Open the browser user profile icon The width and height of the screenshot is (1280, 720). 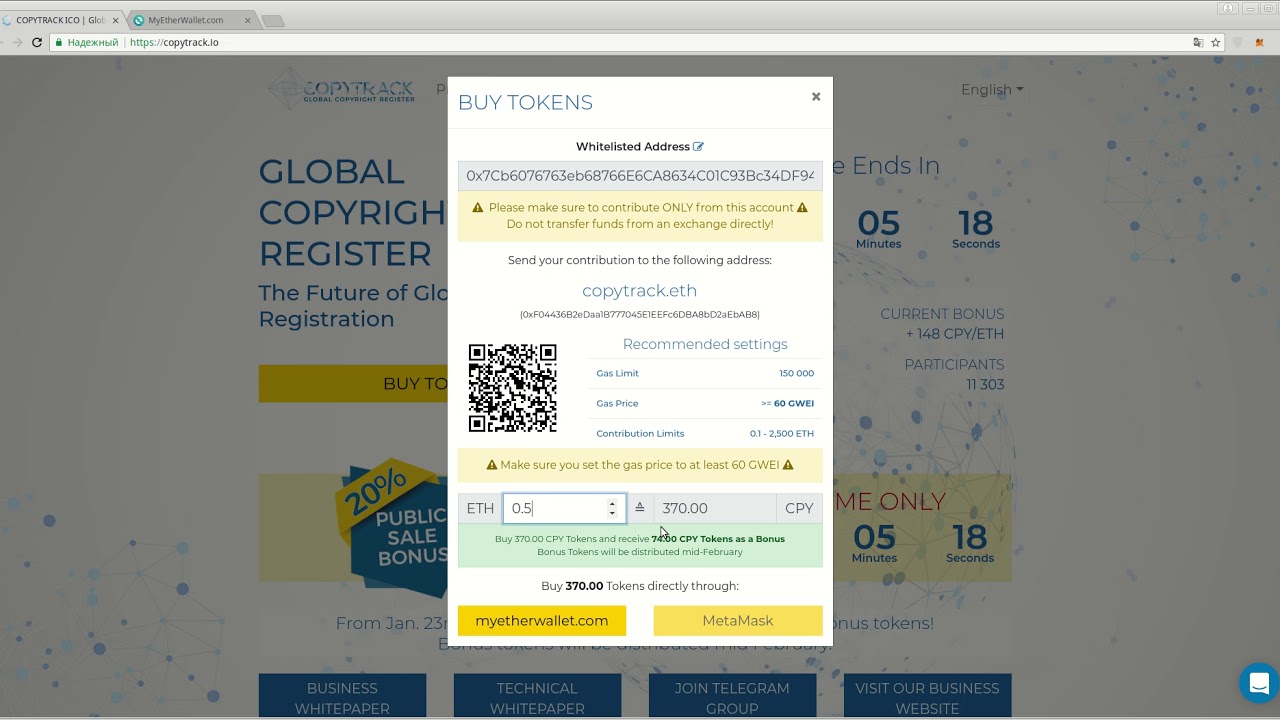(1228, 8)
